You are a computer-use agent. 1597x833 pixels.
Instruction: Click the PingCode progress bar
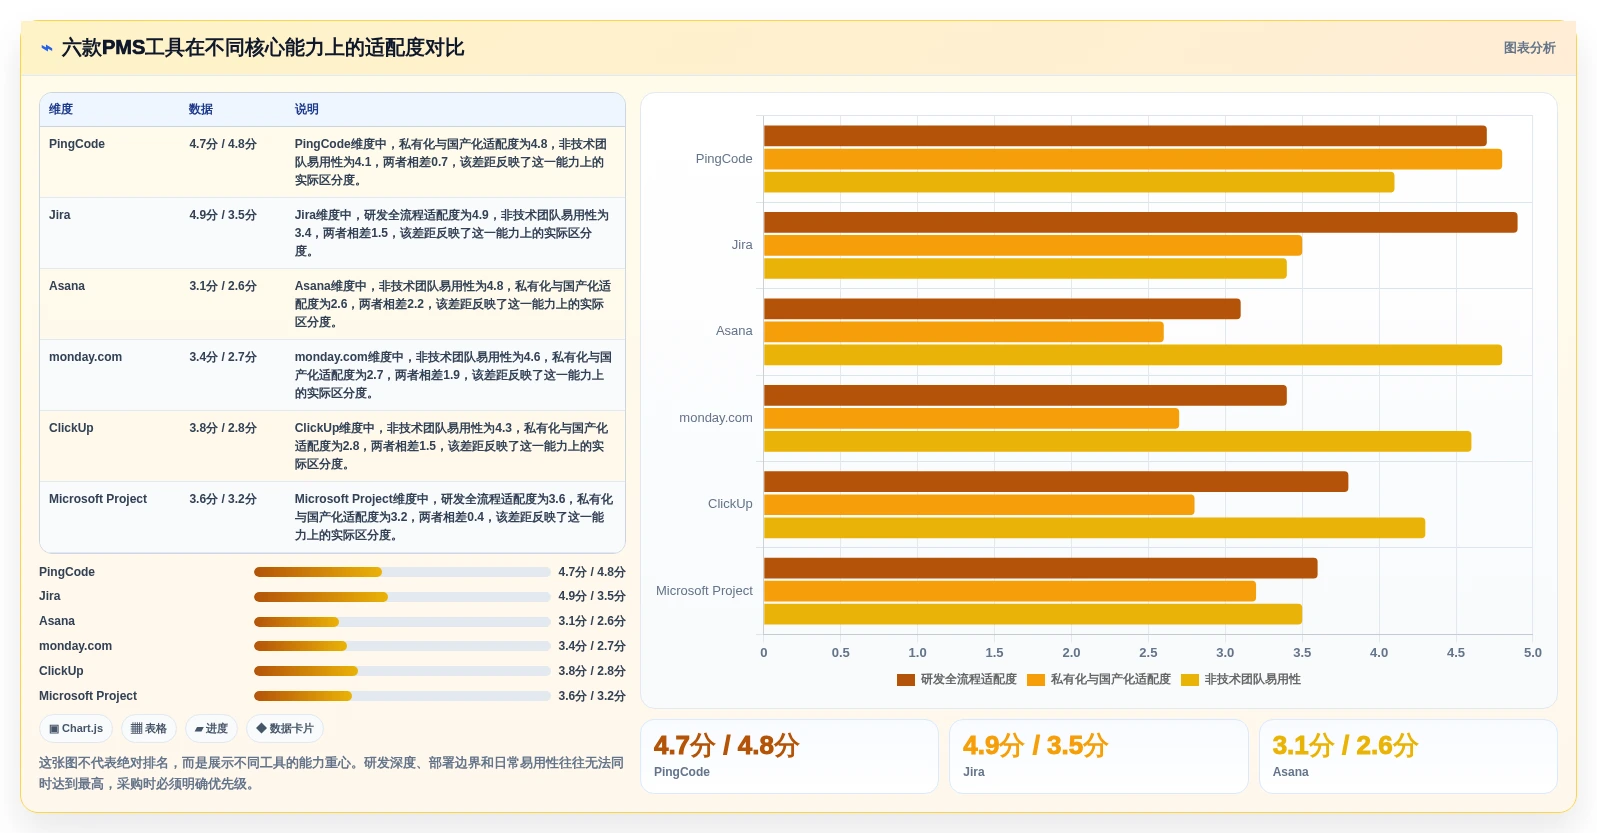[402, 572]
